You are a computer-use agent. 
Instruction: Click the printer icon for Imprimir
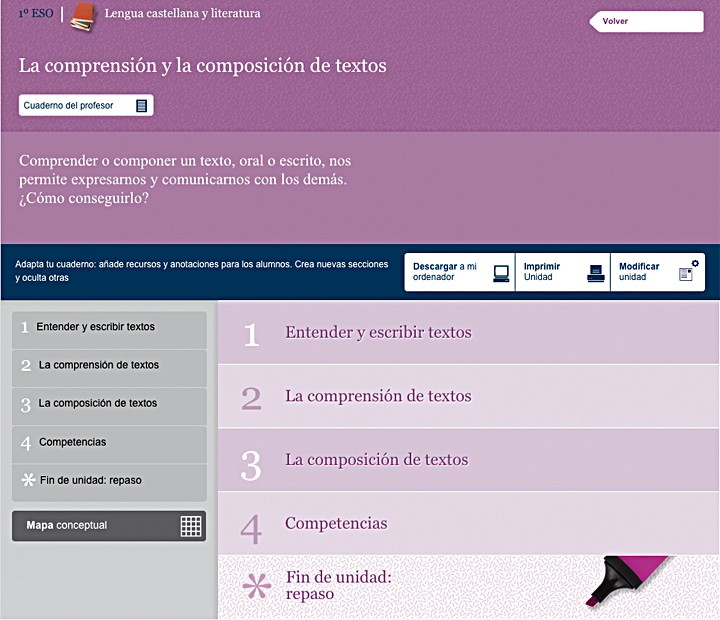(x=595, y=273)
